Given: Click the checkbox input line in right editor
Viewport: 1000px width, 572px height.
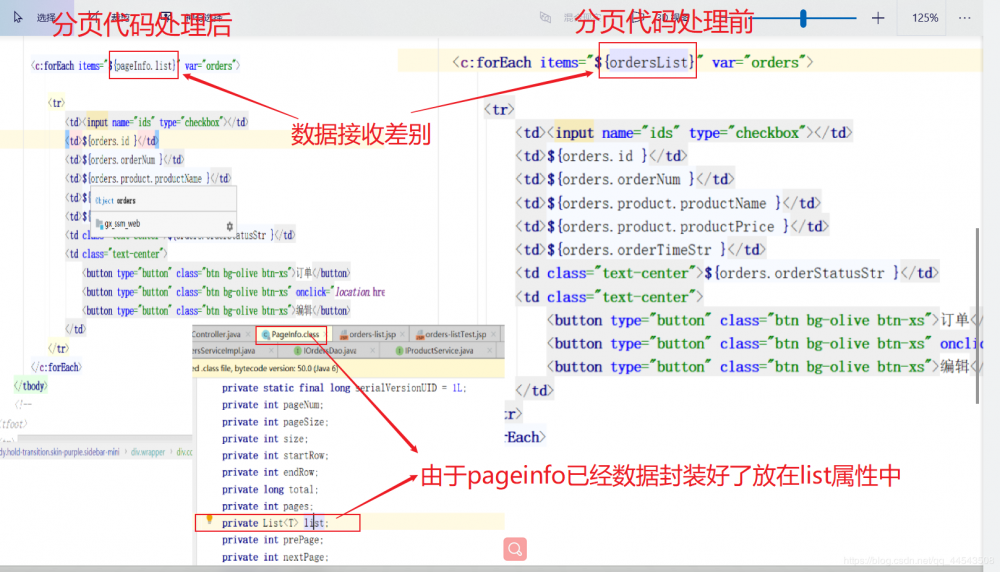Looking at the screenshot, I should click(x=684, y=133).
